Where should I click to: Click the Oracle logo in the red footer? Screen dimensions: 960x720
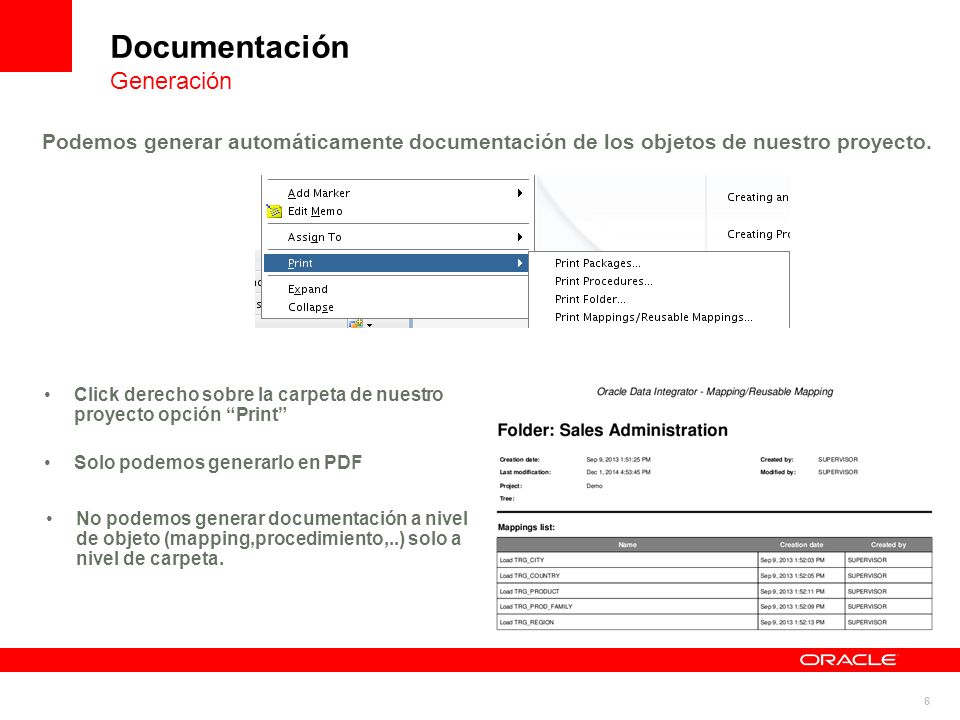848,660
